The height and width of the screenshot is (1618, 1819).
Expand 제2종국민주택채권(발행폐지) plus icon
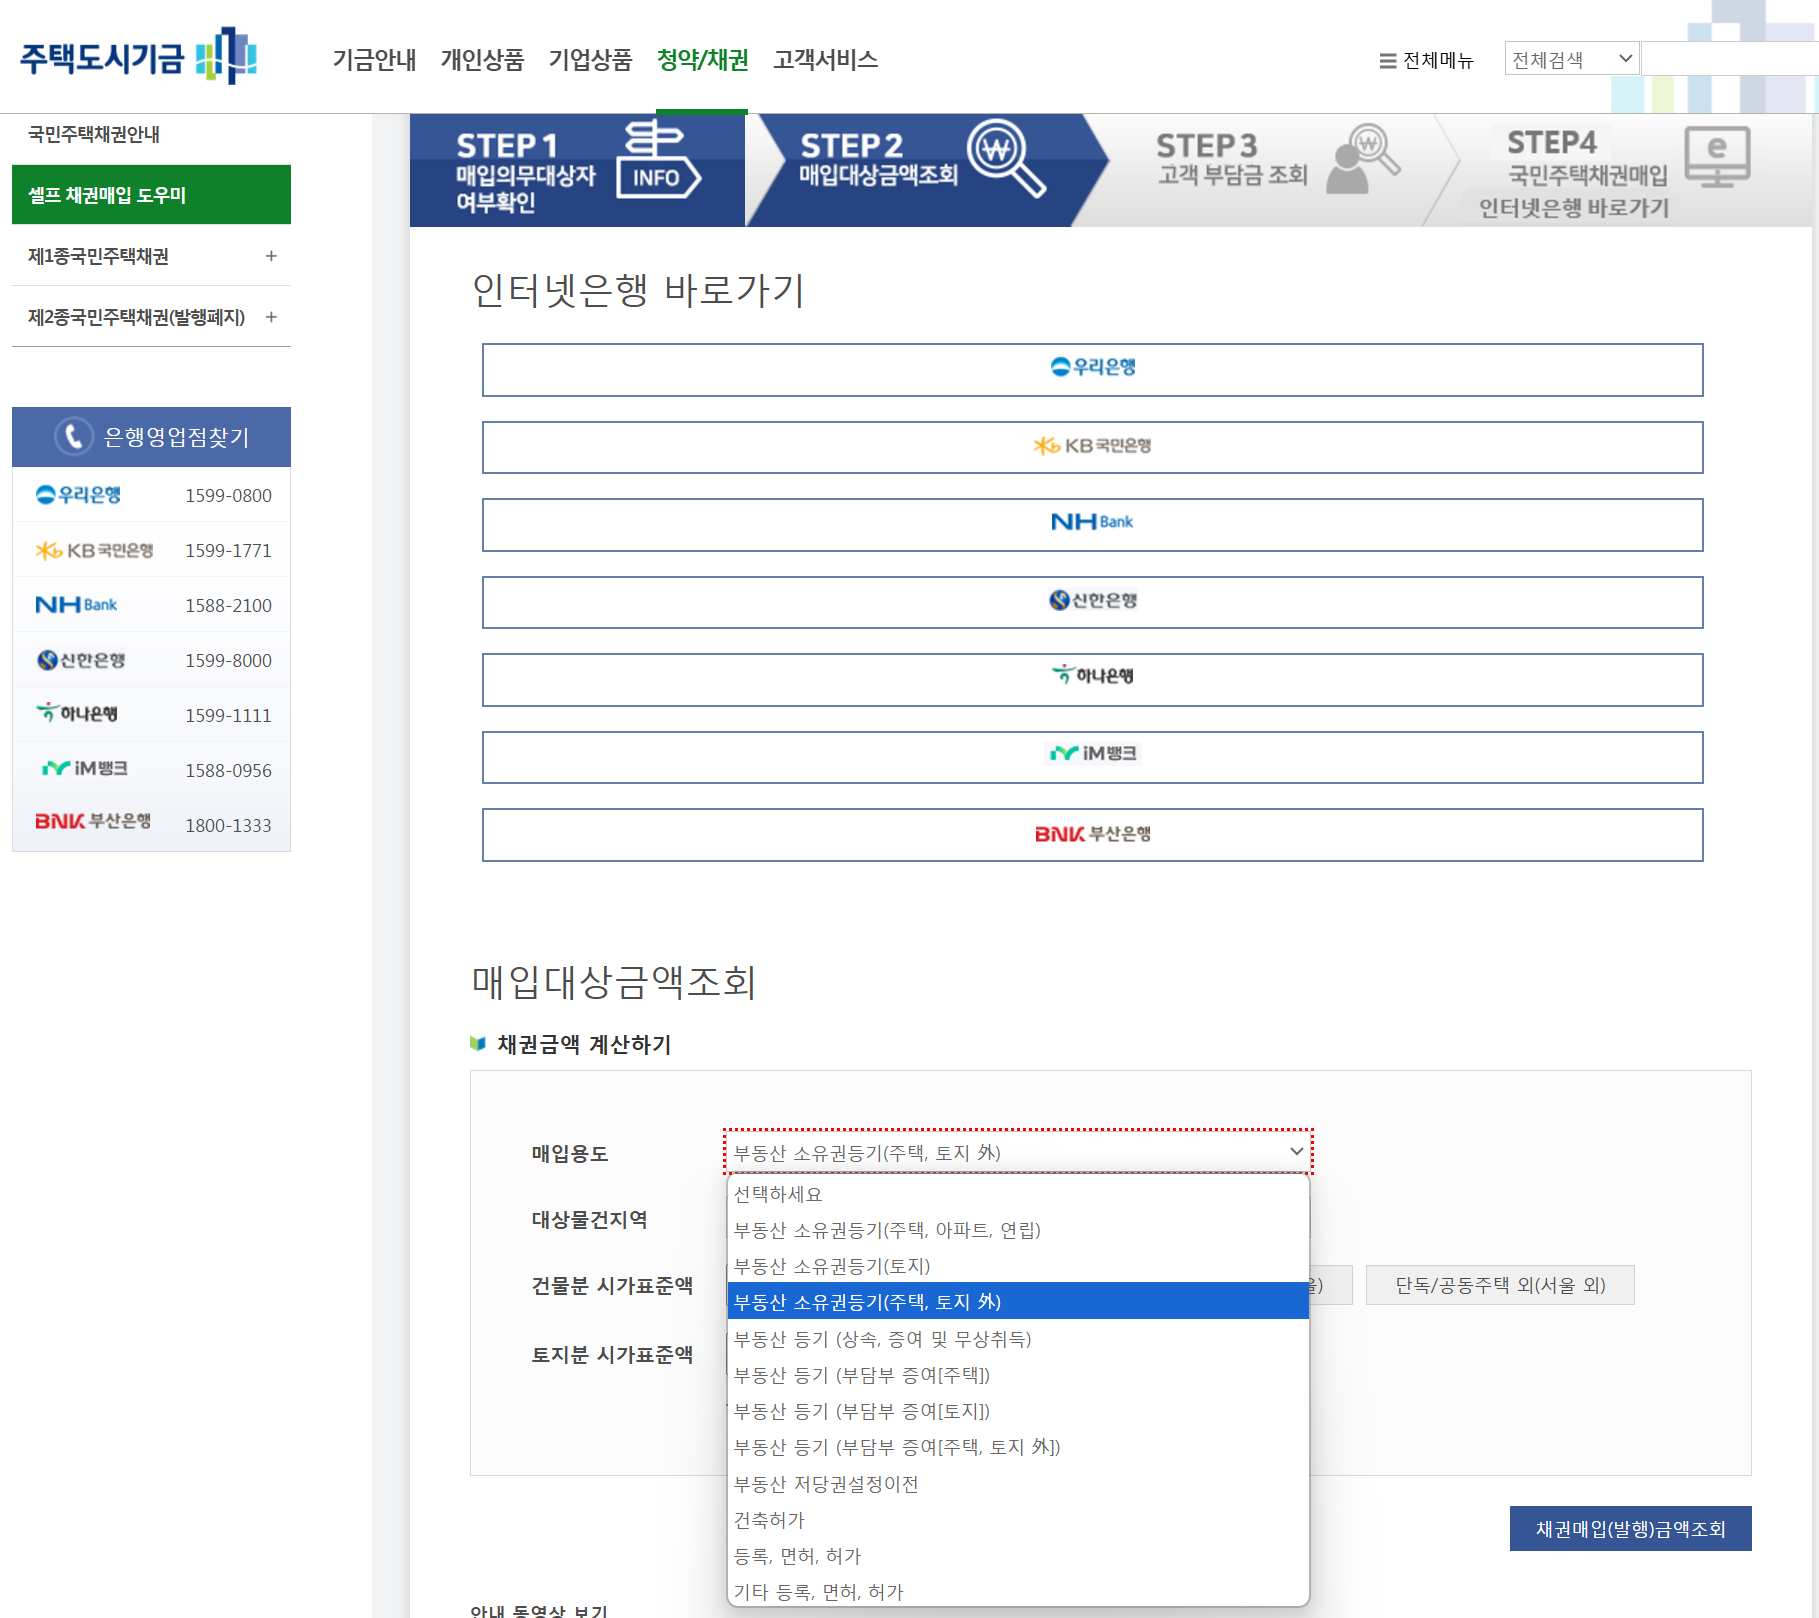tap(271, 317)
